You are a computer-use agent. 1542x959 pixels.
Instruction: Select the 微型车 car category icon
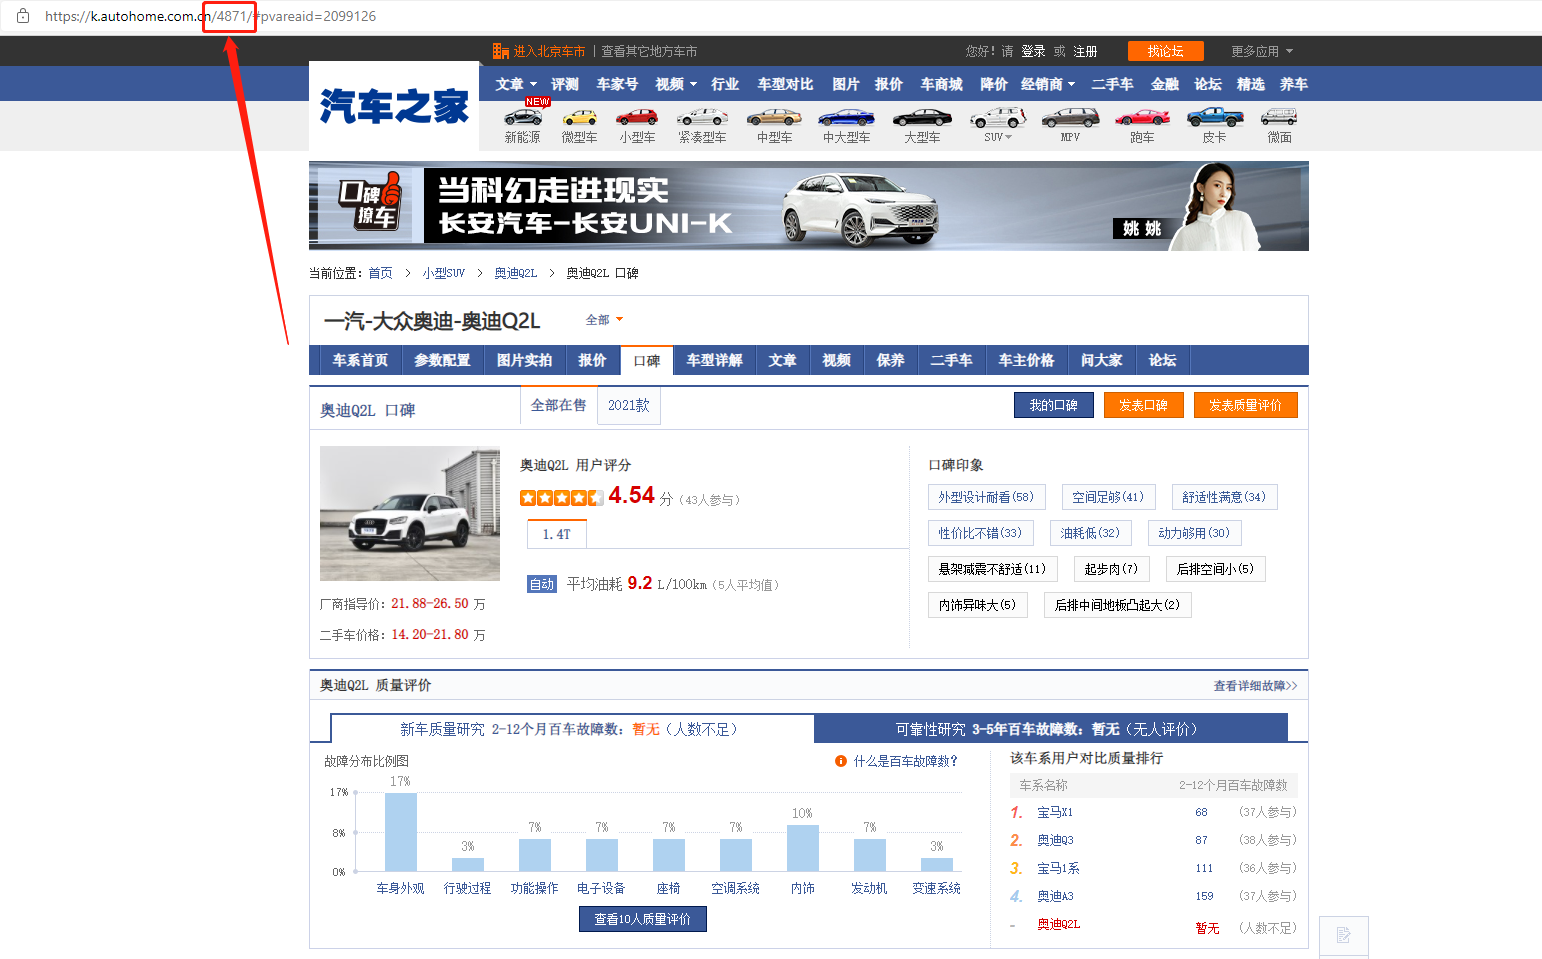click(579, 117)
